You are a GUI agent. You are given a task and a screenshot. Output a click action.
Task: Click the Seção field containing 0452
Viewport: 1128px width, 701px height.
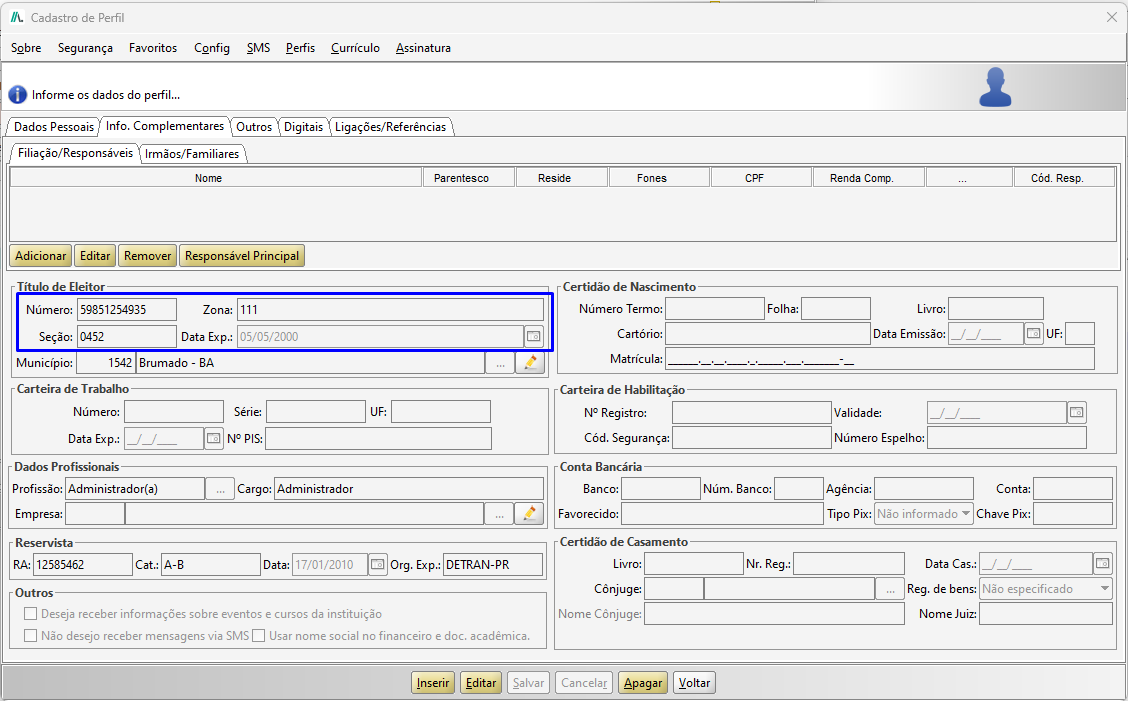127,336
